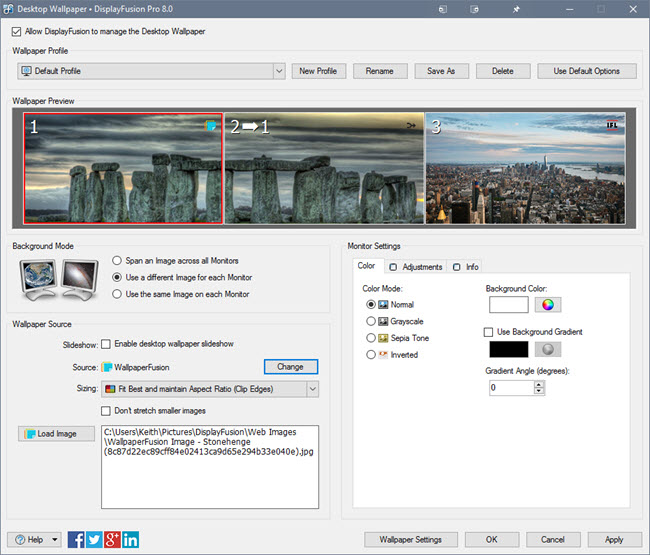Select Span an Image across all Monitors
This screenshot has width=650, height=555.
[x=117, y=260]
